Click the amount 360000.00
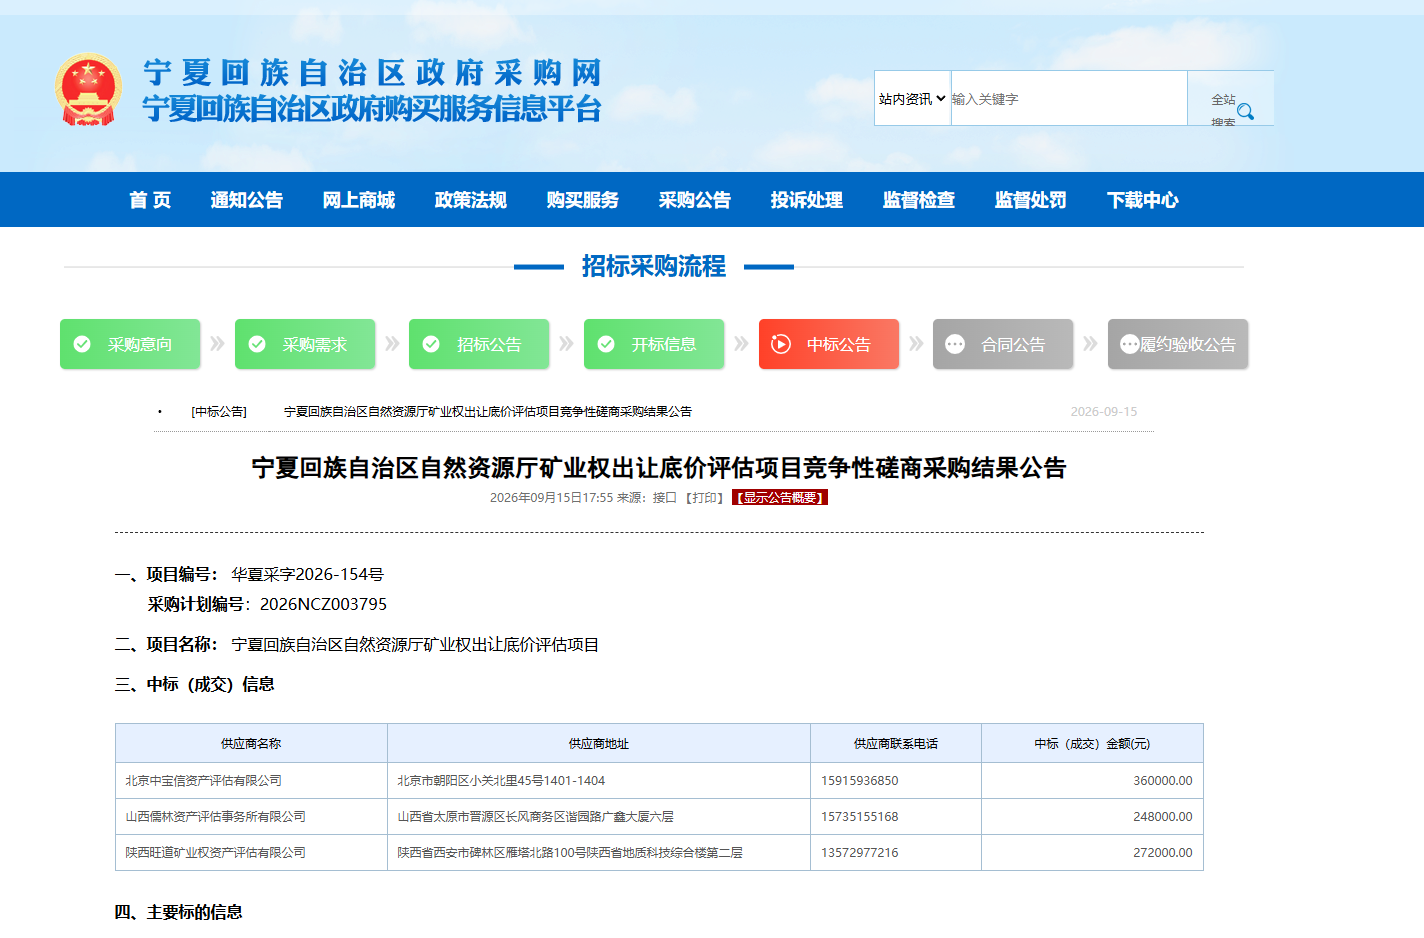The width and height of the screenshot is (1424, 938). pyautogui.click(x=1163, y=781)
